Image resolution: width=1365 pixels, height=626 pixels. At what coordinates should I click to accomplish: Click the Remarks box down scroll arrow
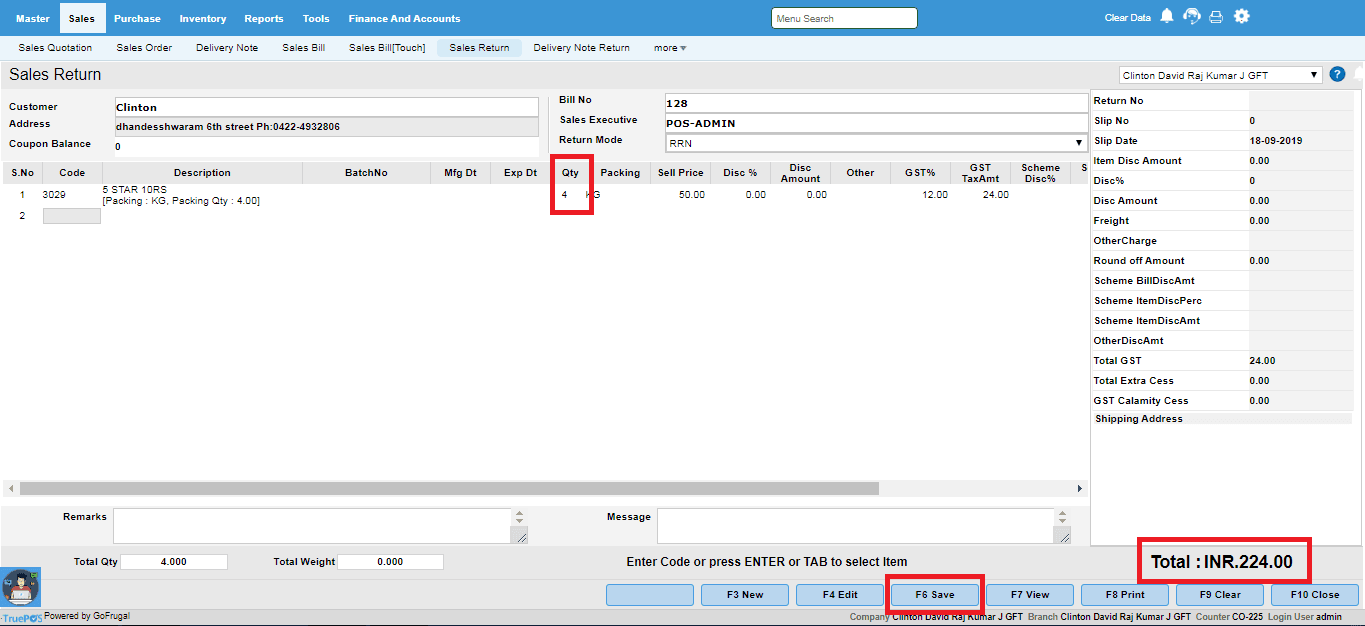pos(519,521)
